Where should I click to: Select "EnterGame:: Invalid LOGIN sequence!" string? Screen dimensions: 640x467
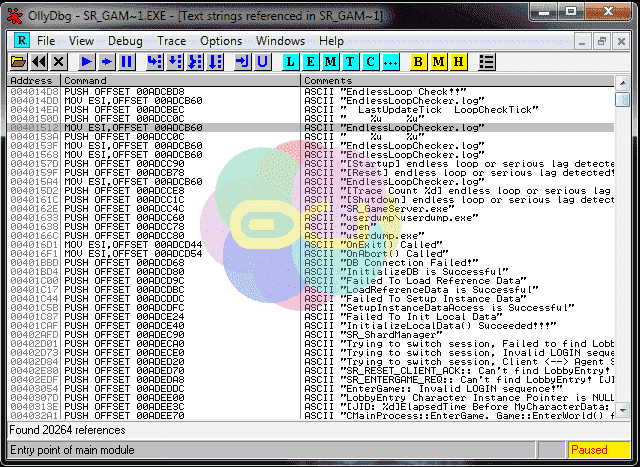click(433, 388)
